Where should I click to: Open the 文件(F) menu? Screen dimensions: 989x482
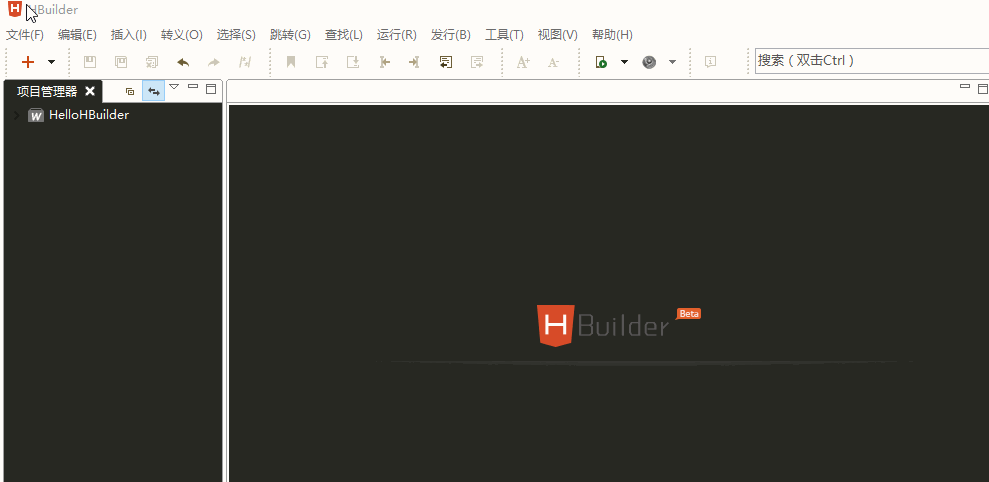25,35
